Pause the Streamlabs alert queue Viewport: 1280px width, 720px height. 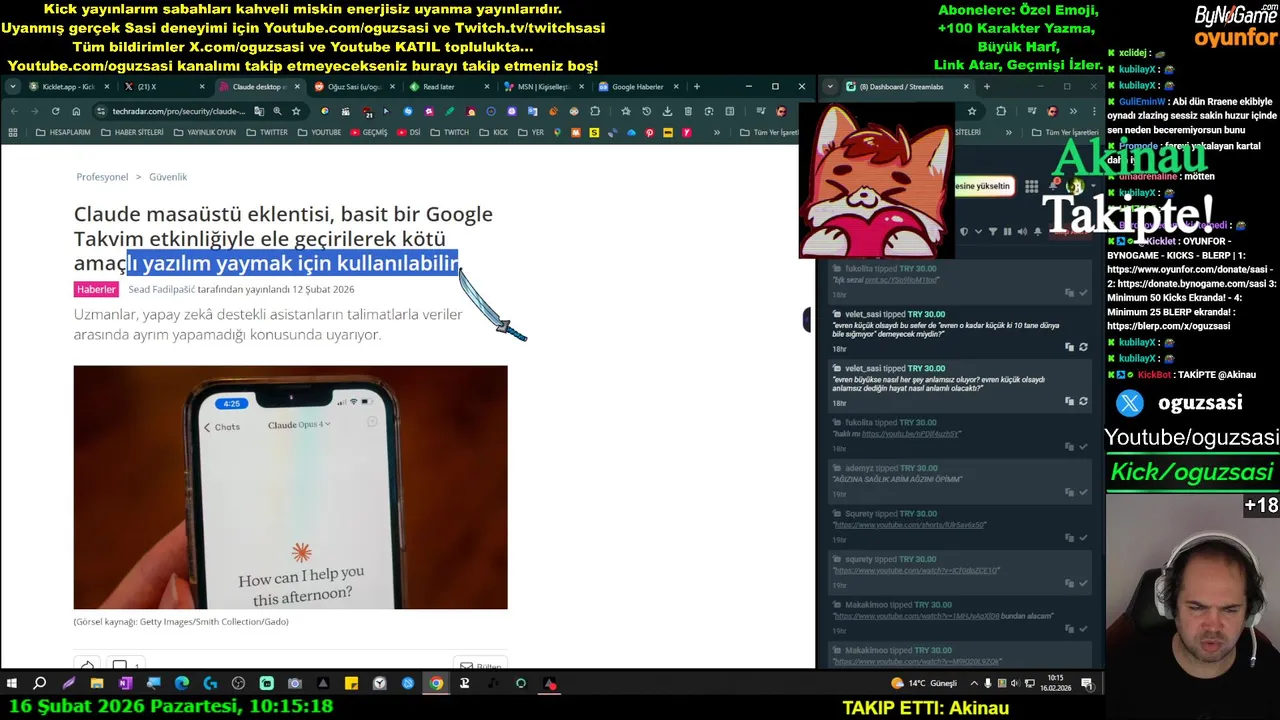[x=1007, y=231]
